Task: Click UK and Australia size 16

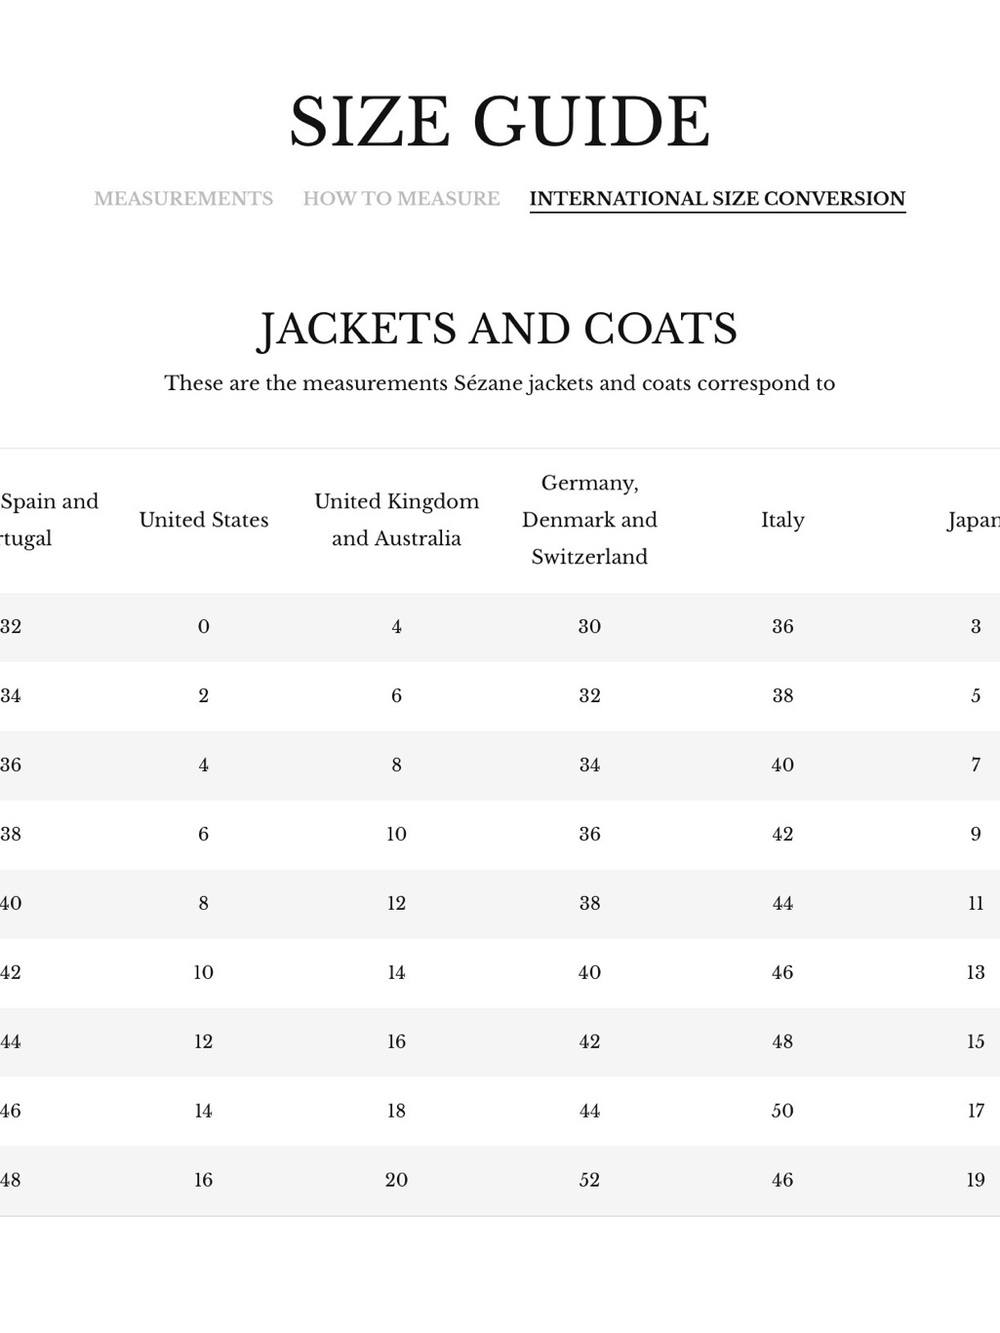Action: (x=397, y=1041)
